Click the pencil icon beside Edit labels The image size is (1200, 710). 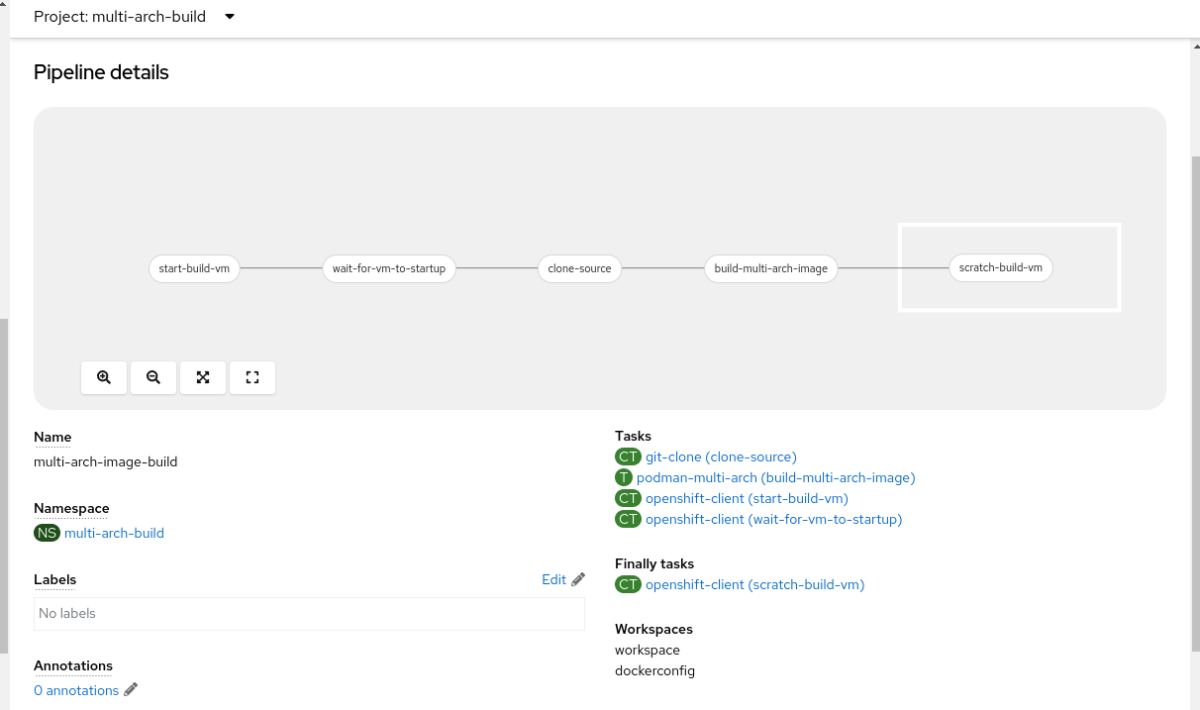click(x=576, y=579)
